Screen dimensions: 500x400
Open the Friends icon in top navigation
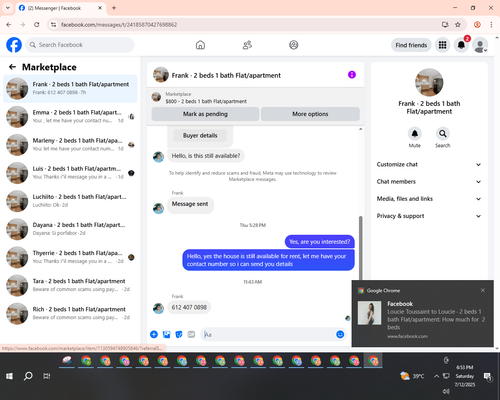pyautogui.click(x=247, y=45)
